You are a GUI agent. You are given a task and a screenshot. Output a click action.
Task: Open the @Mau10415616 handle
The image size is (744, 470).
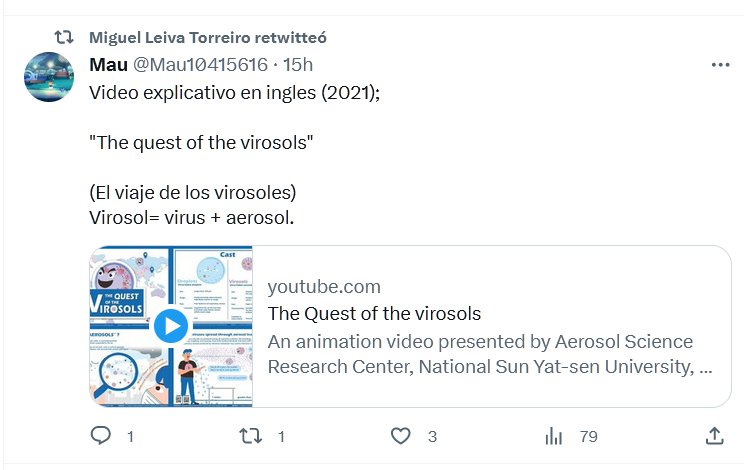(x=200, y=65)
